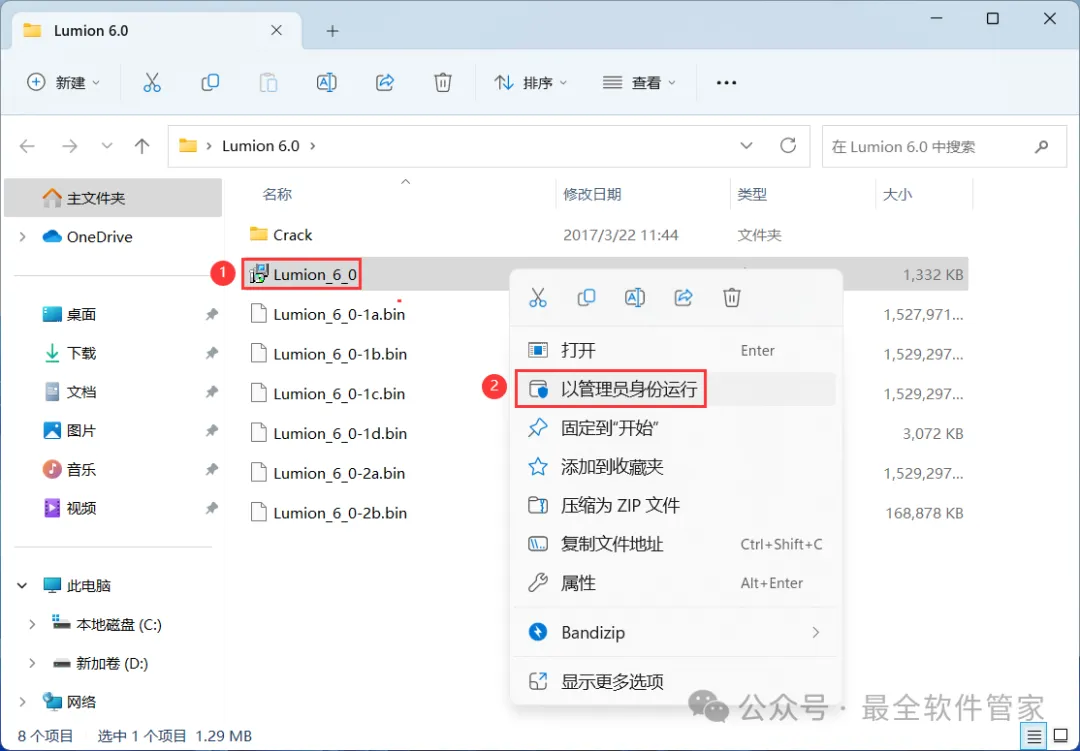Close the Lumion 6.0 tab
1080x751 pixels.
pos(276,30)
